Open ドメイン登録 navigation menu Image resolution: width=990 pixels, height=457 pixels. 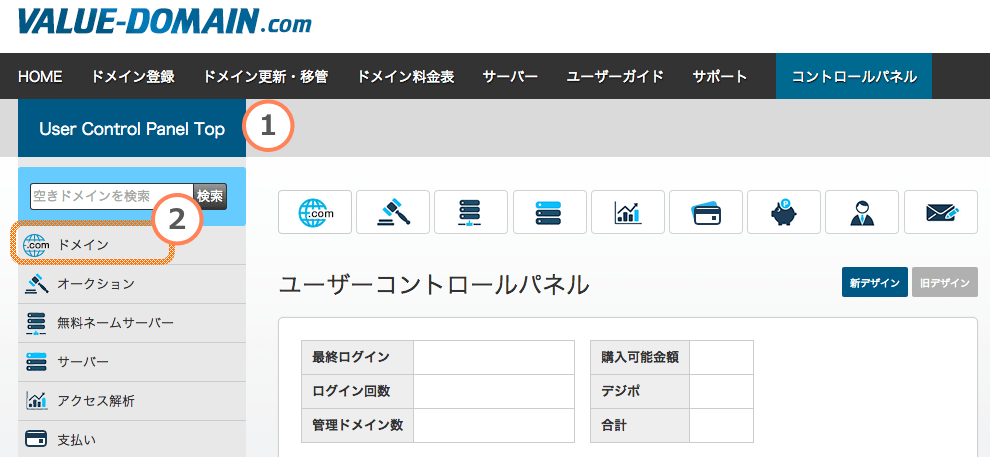133,76
